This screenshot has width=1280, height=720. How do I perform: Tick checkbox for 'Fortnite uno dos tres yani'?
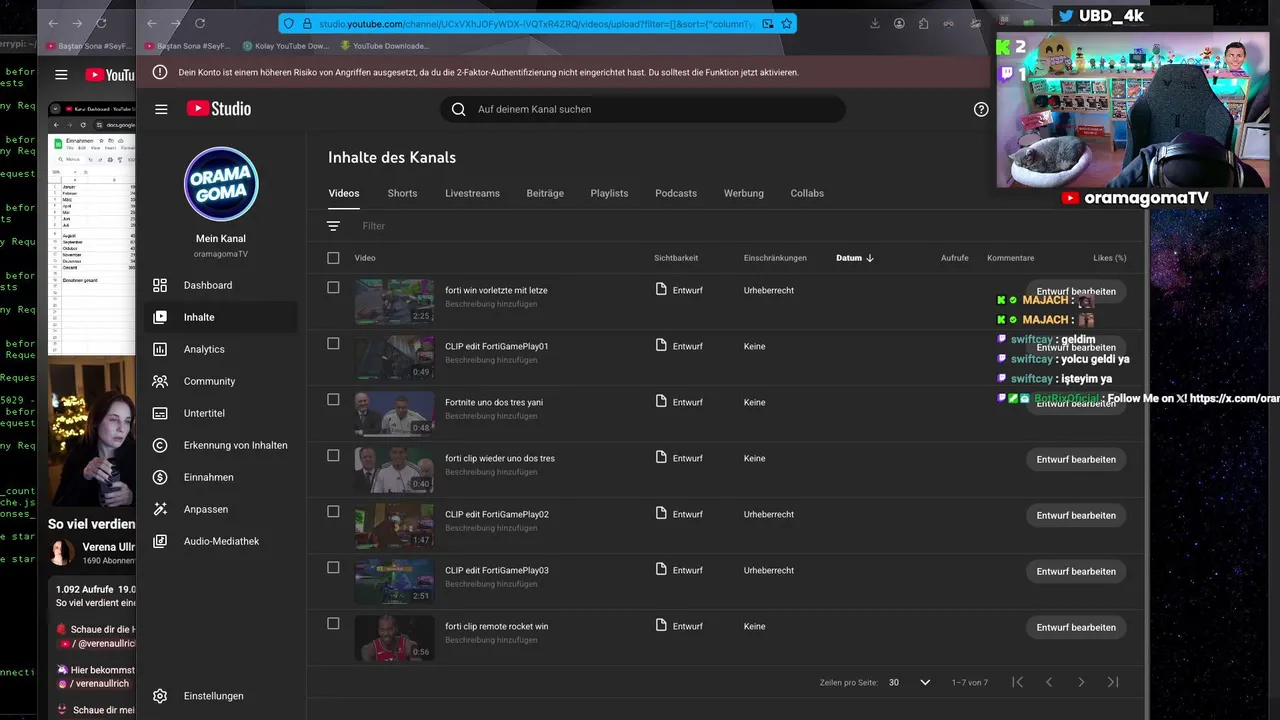333,399
